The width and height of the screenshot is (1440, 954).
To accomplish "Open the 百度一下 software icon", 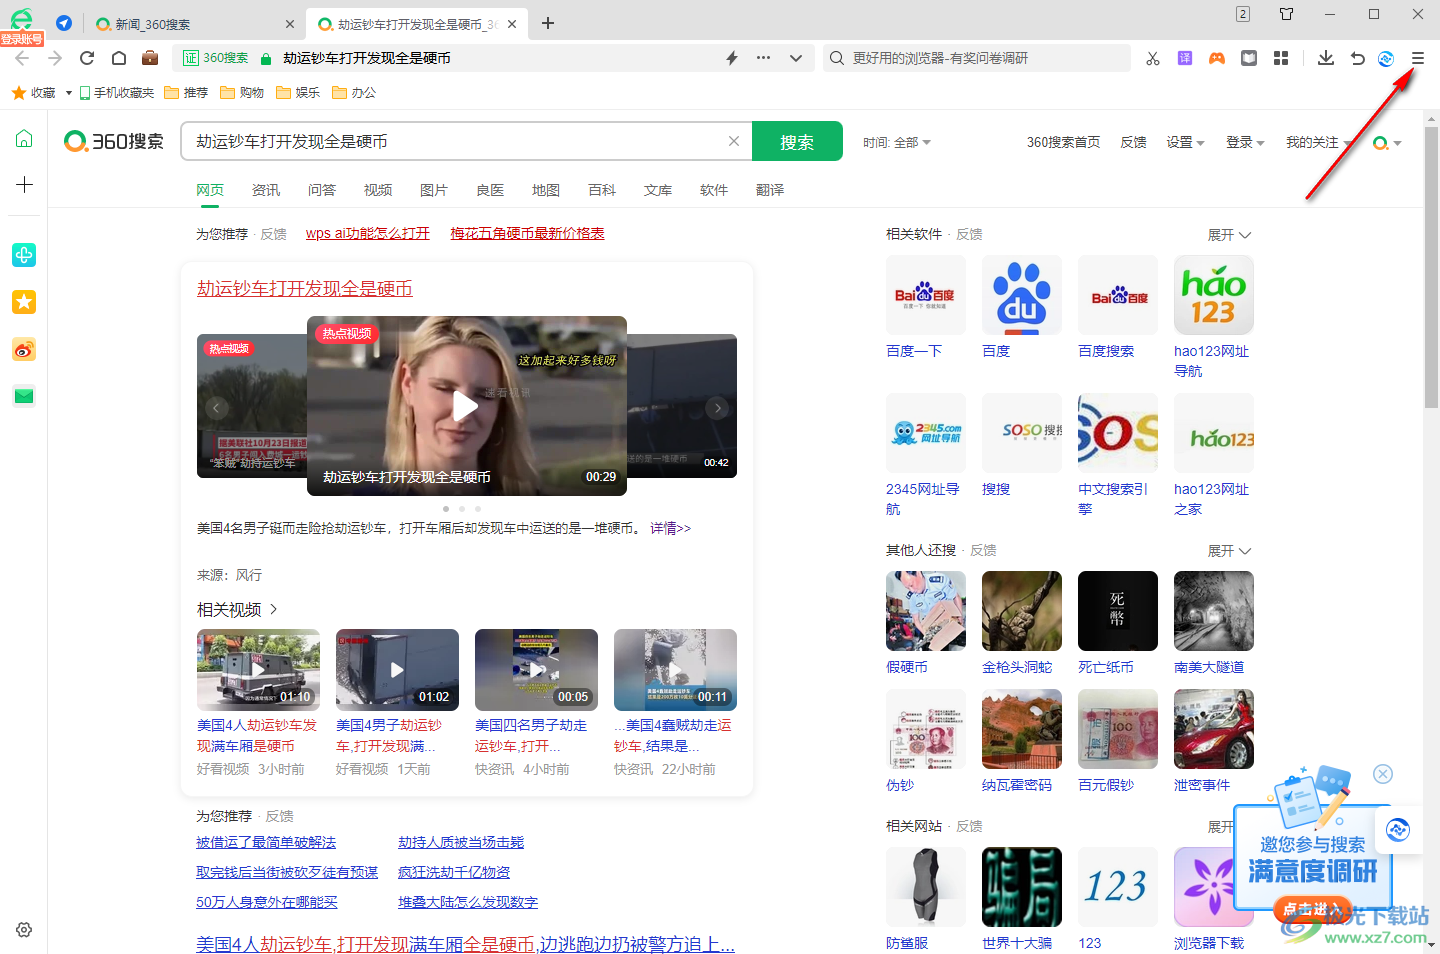I will click(x=926, y=295).
